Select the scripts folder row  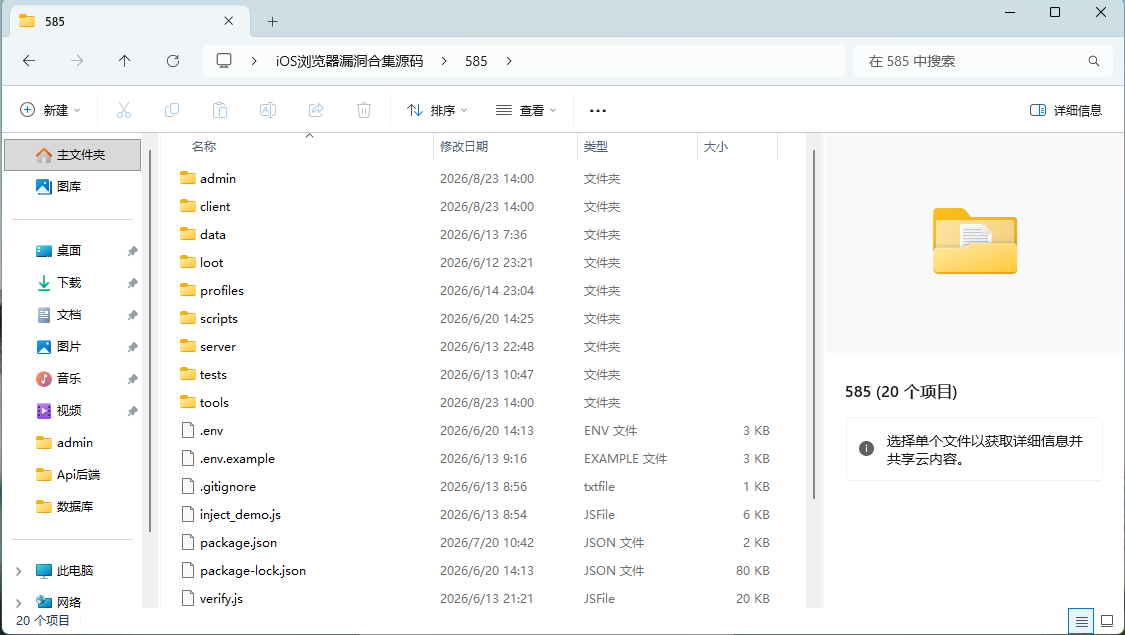[x=477, y=319]
